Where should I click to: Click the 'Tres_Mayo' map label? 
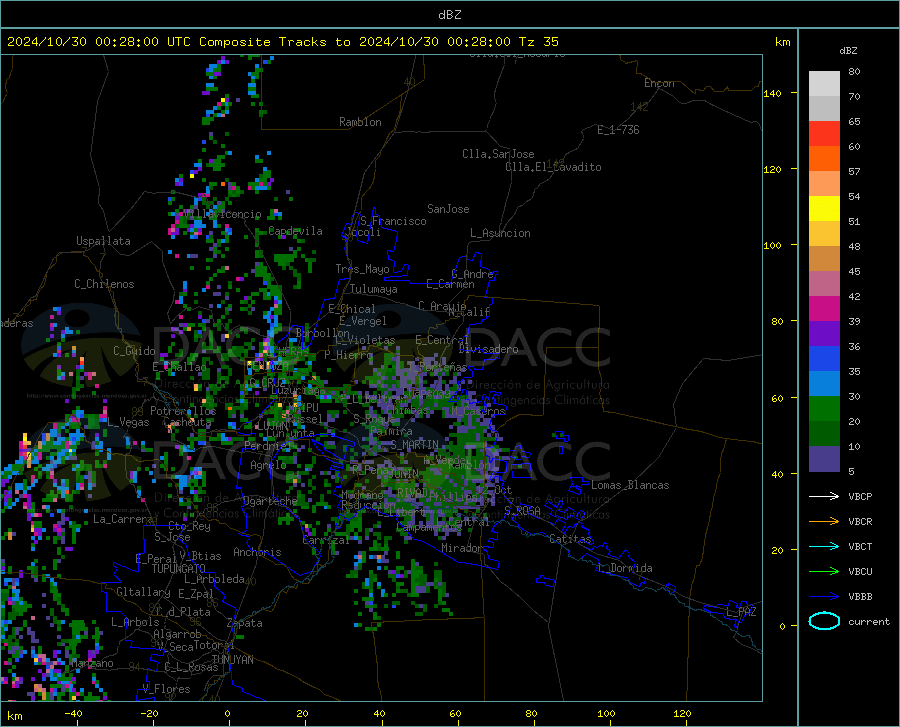(x=362, y=269)
